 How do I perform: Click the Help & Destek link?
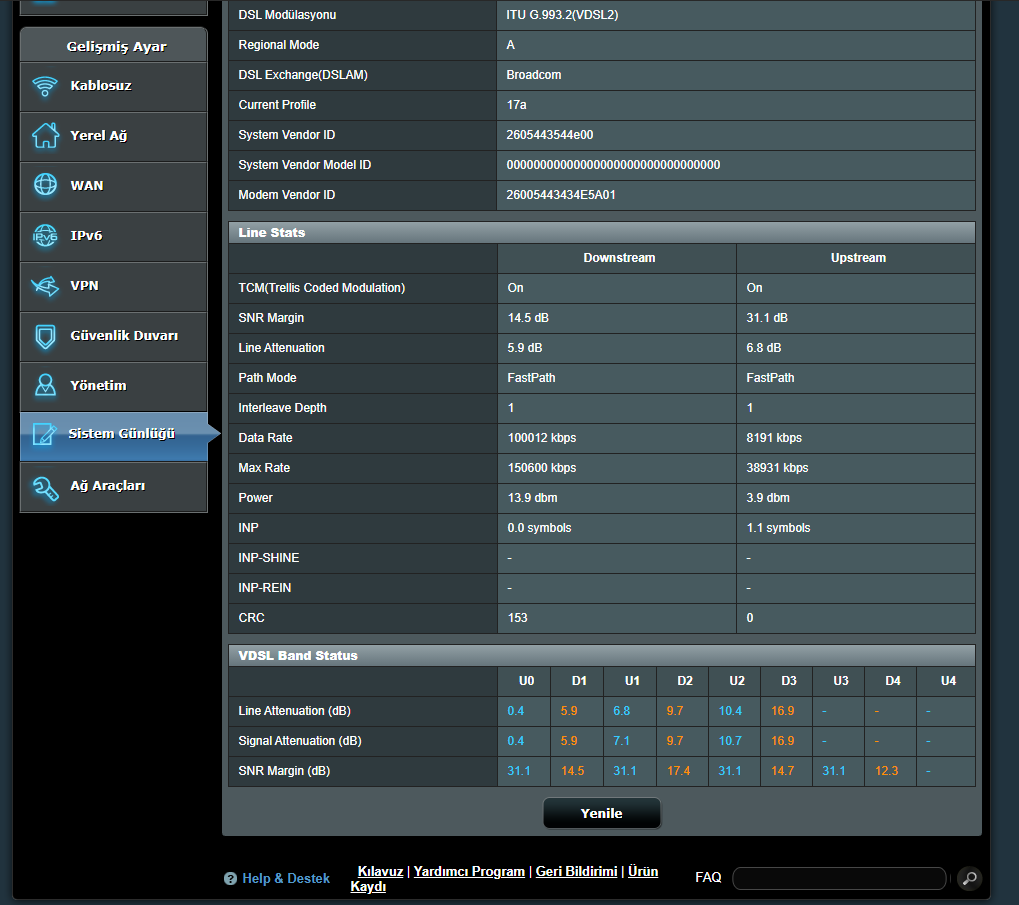coord(286,878)
